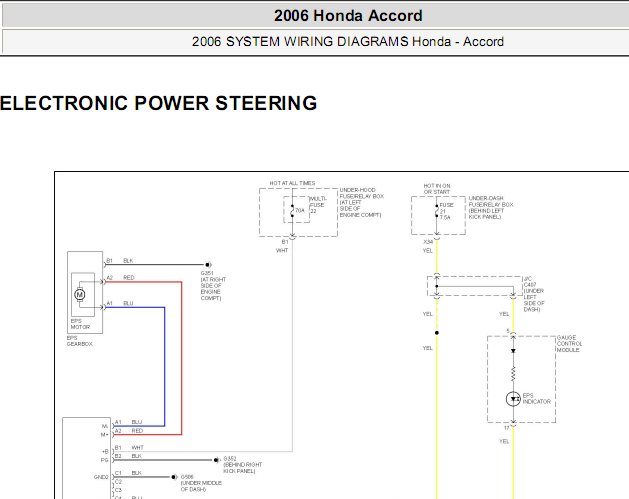Click pin 17 label below gauge control module
The image size is (629, 499).
coord(507,428)
